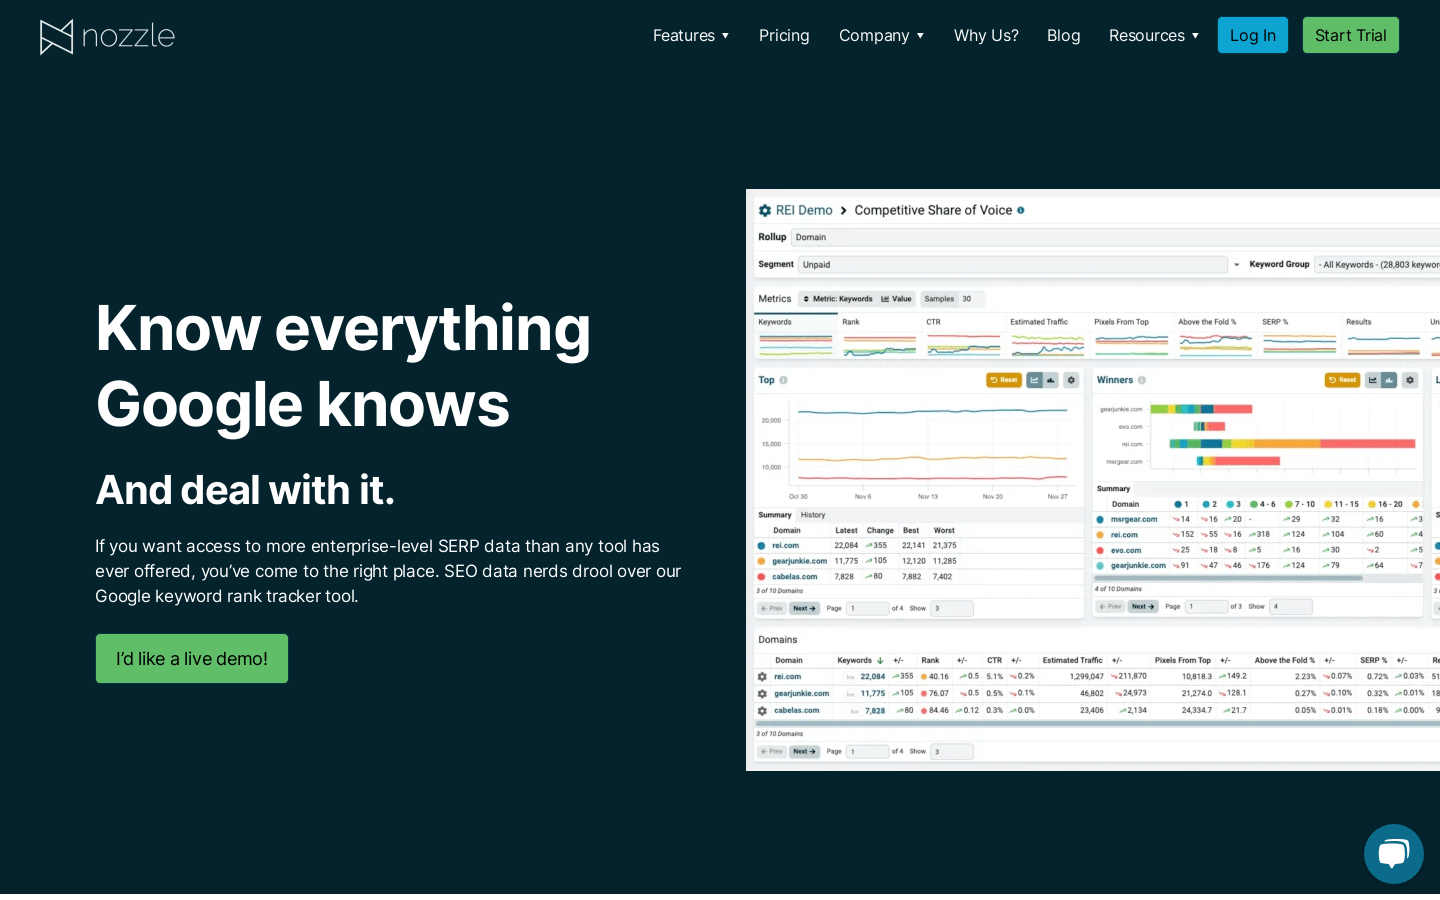Click the info icon beside Competitive Share of Voice

coord(1021,210)
